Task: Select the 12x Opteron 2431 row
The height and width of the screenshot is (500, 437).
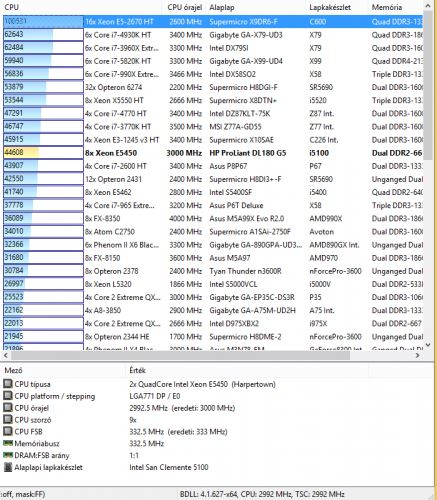Action: (213, 179)
